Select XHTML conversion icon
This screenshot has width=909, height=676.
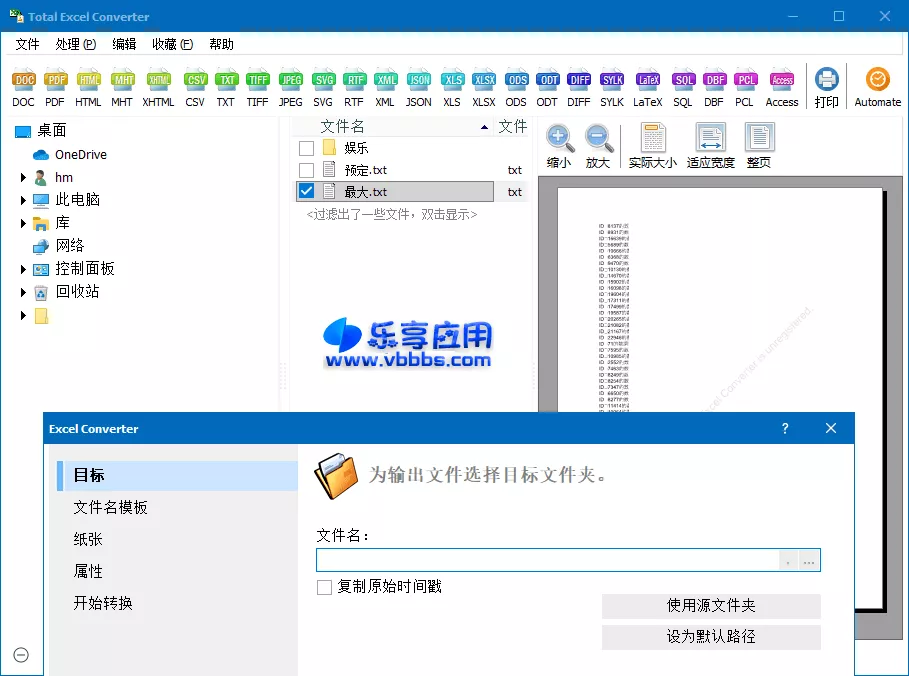click(158, 80)
